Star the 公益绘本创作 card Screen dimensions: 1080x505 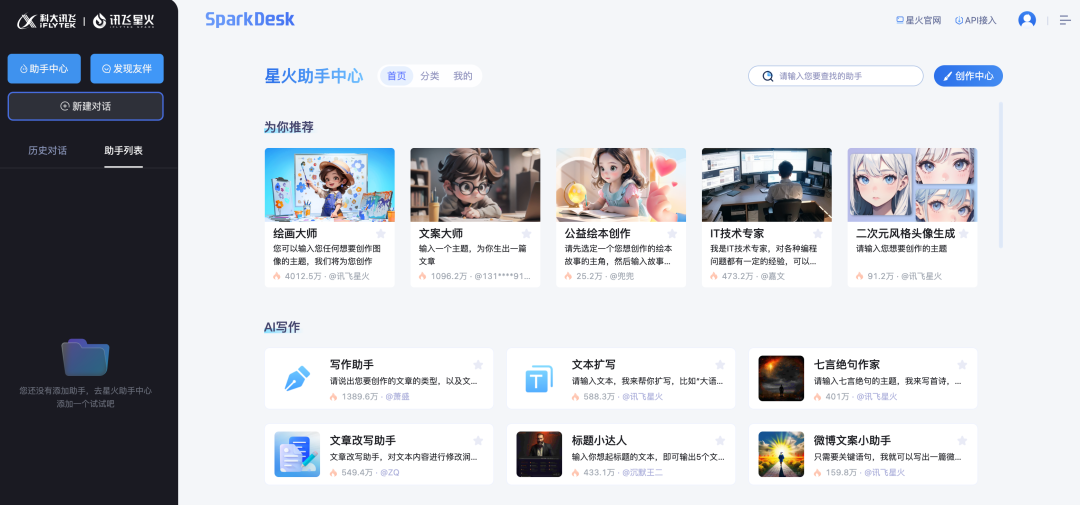672,234
